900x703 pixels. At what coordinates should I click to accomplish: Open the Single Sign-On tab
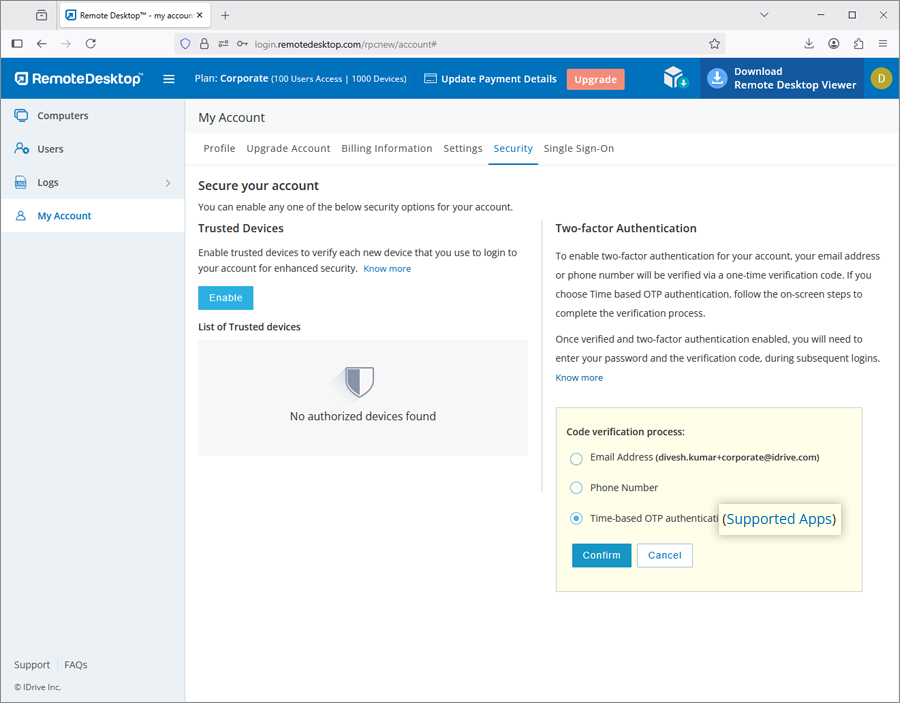pos(578,148)
